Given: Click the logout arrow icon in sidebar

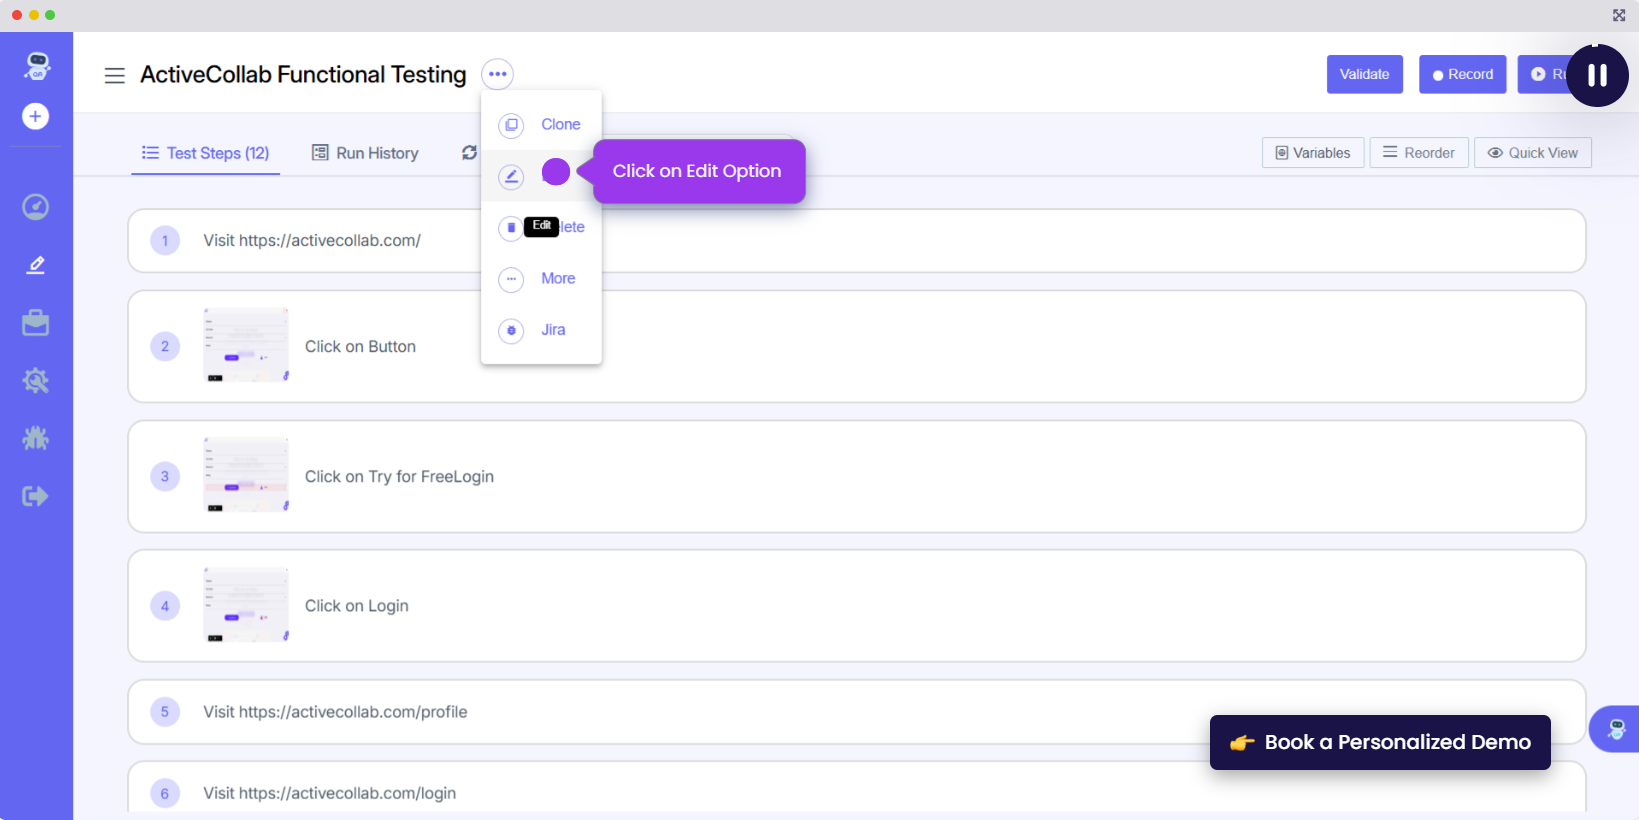Looking at the screenshot, I should [35, 496].
